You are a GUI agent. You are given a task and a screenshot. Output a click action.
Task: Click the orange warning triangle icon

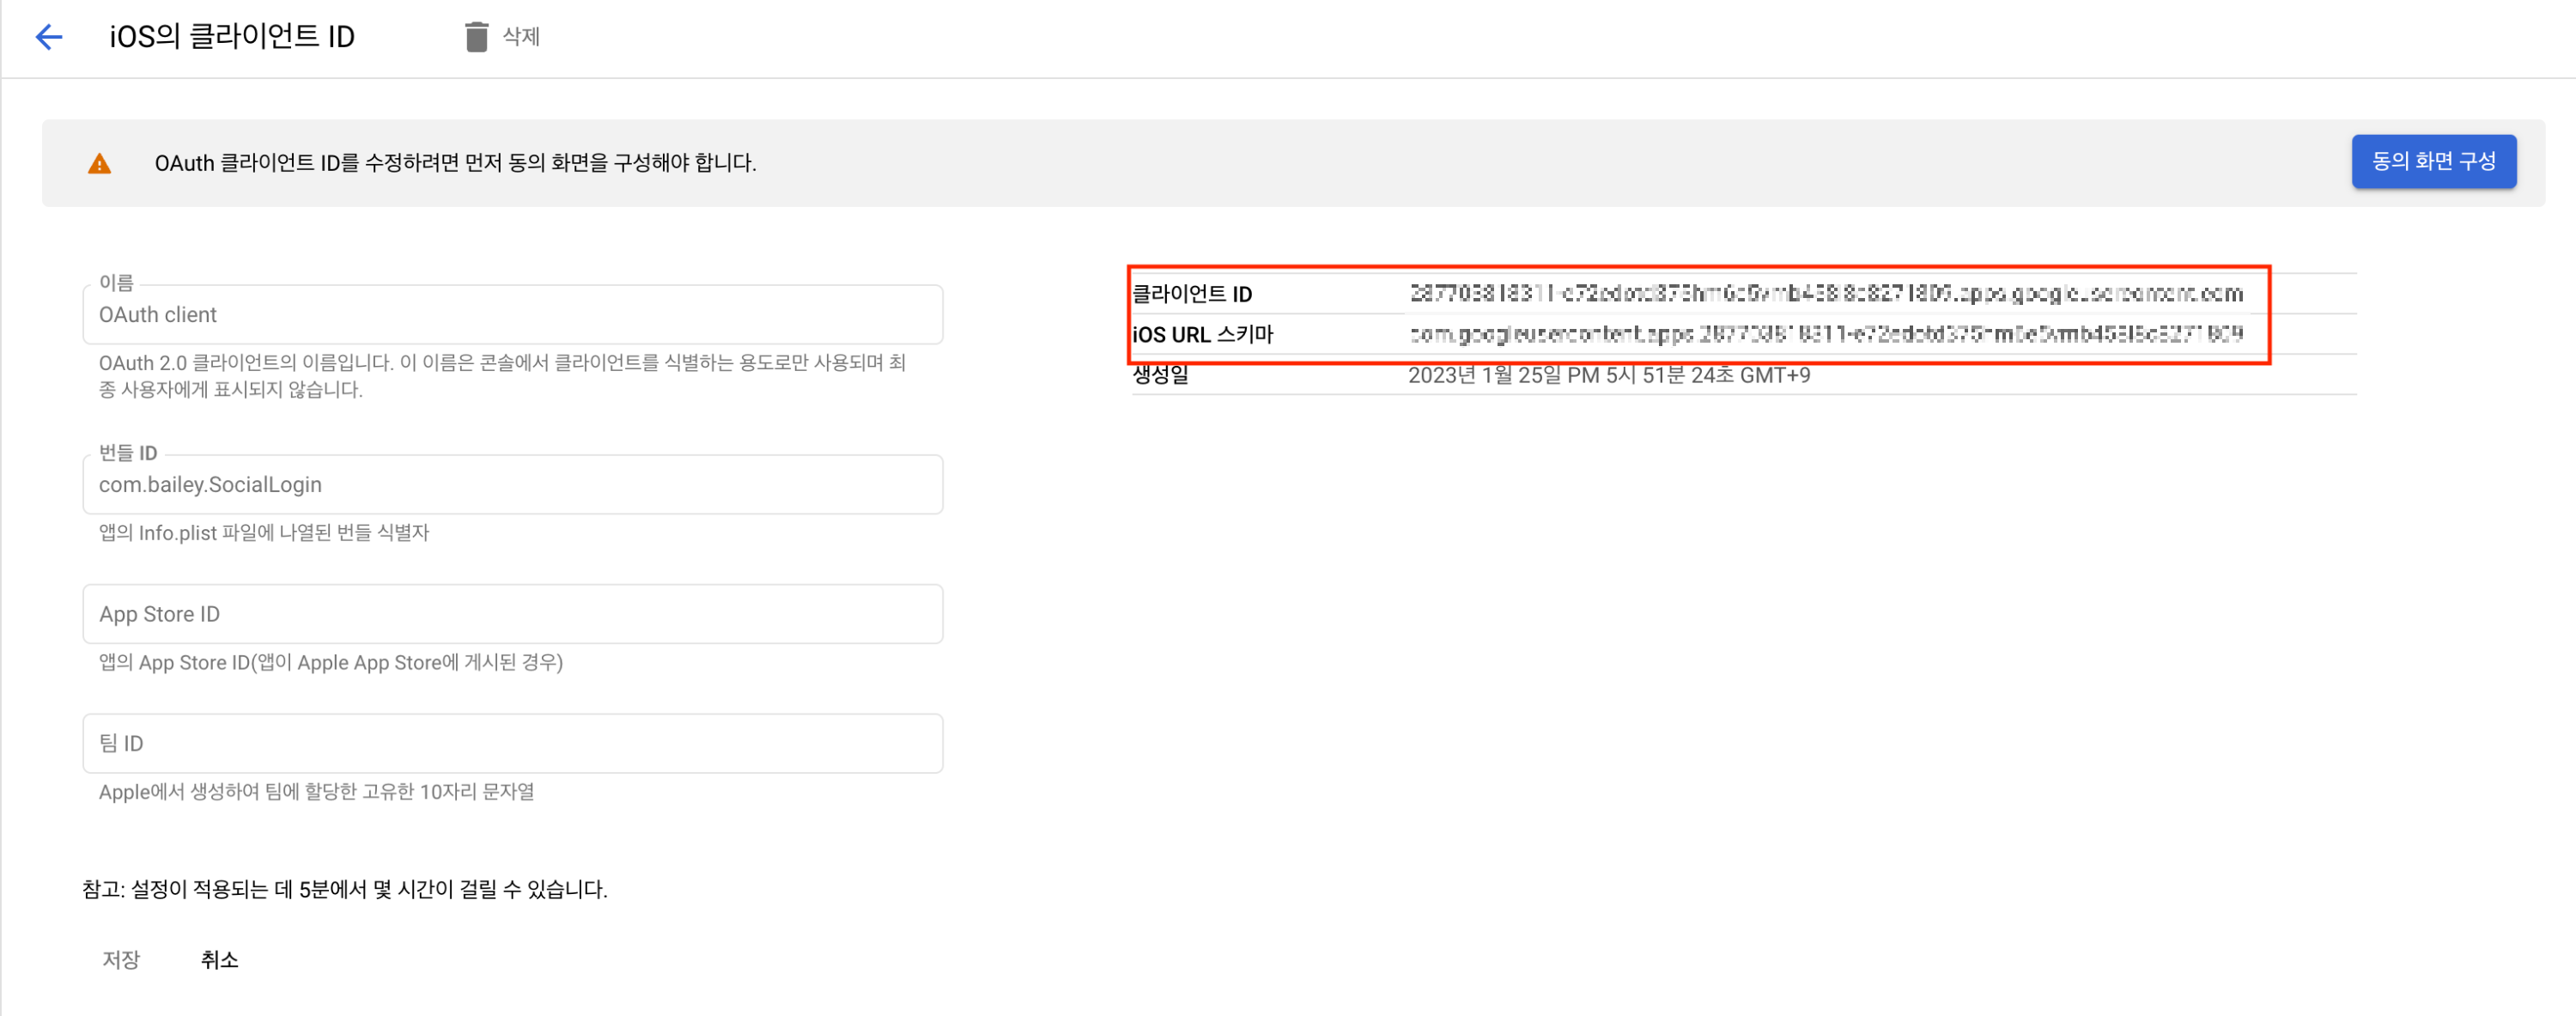pyautogui.click(x=99, y=164)
